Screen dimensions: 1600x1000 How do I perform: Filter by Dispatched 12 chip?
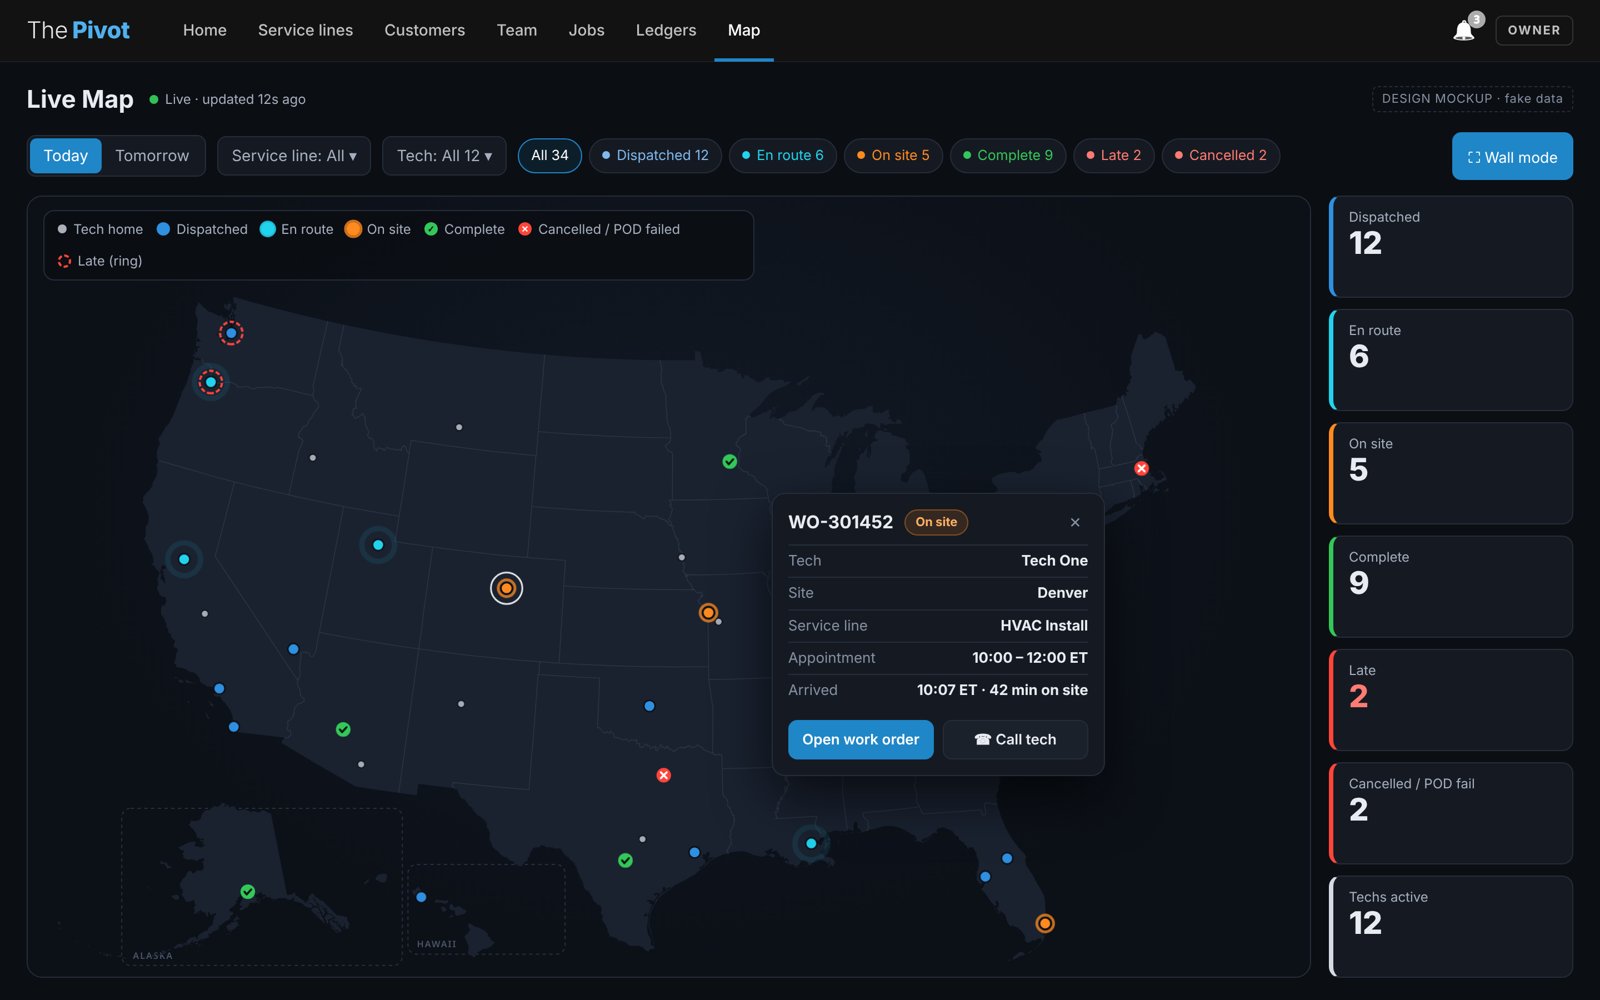655,155
